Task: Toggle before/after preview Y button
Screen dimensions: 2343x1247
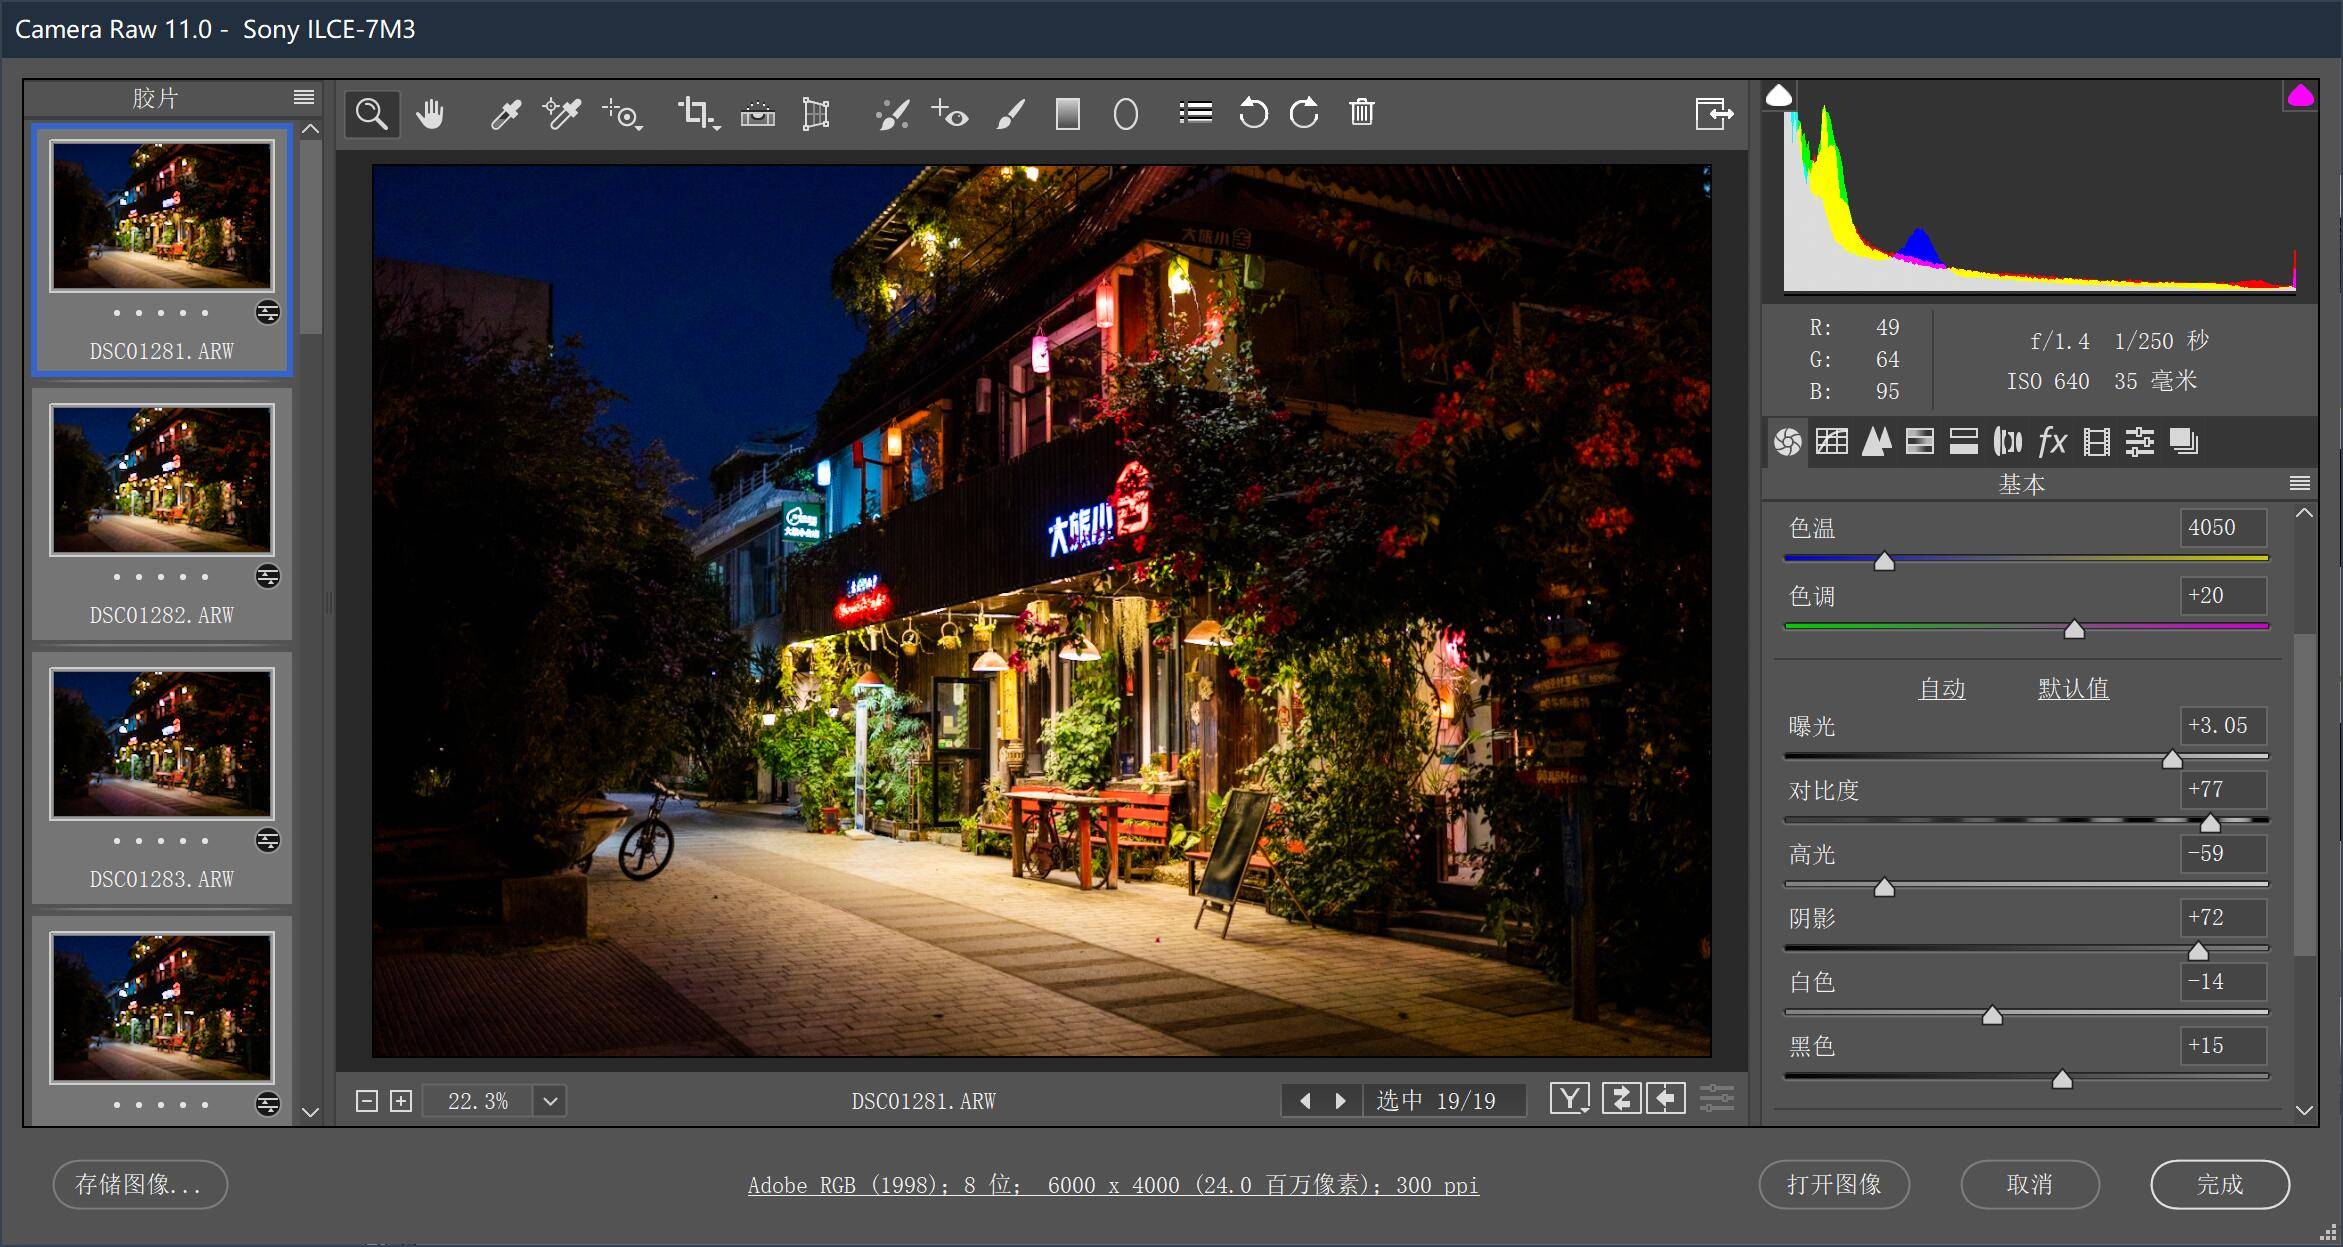Action: click(1569, 1099)
